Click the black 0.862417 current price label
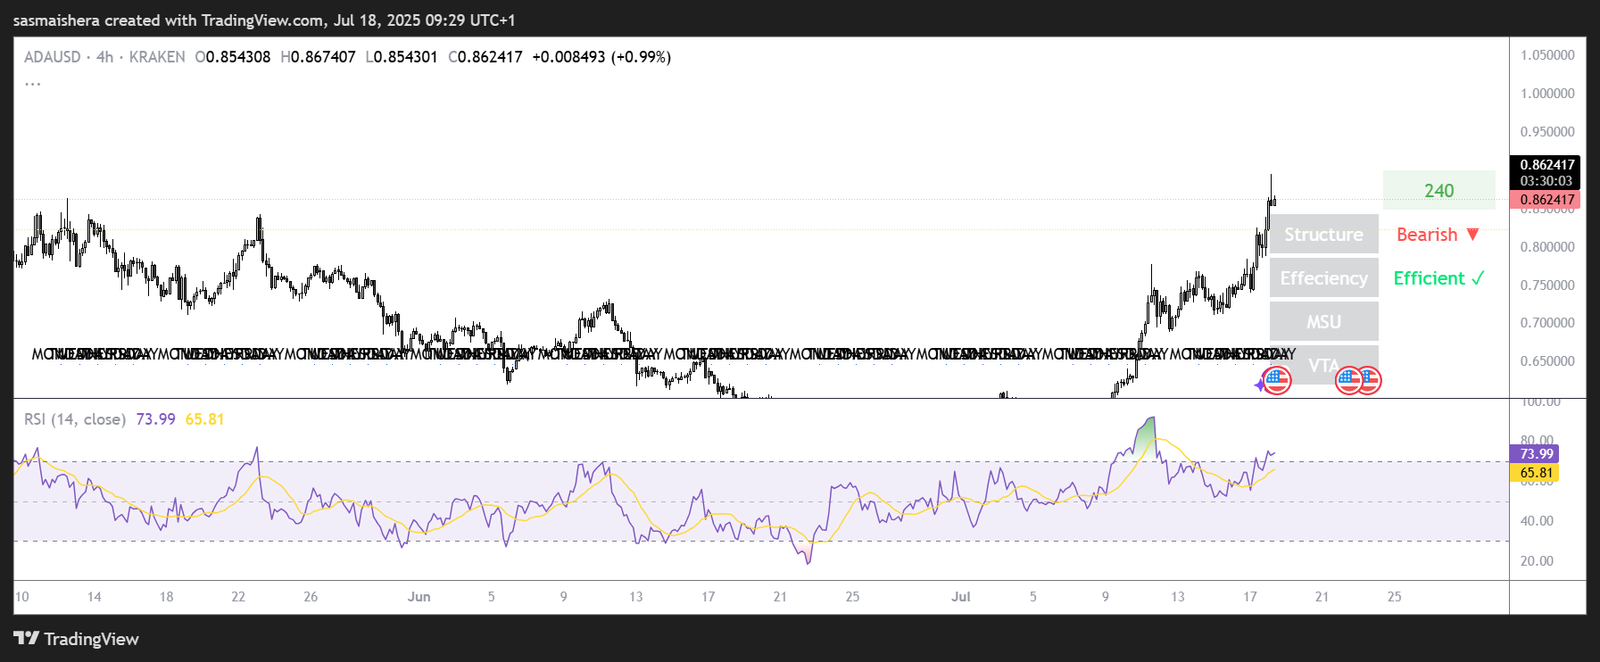The height and width of the screenshot is (662, 1600). click(1547, 165)
